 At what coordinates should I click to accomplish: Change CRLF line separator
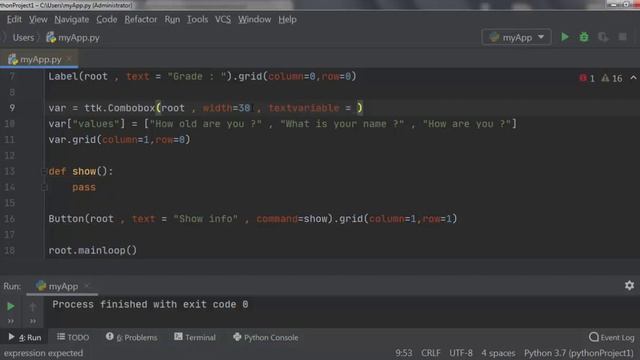[431, 353]
